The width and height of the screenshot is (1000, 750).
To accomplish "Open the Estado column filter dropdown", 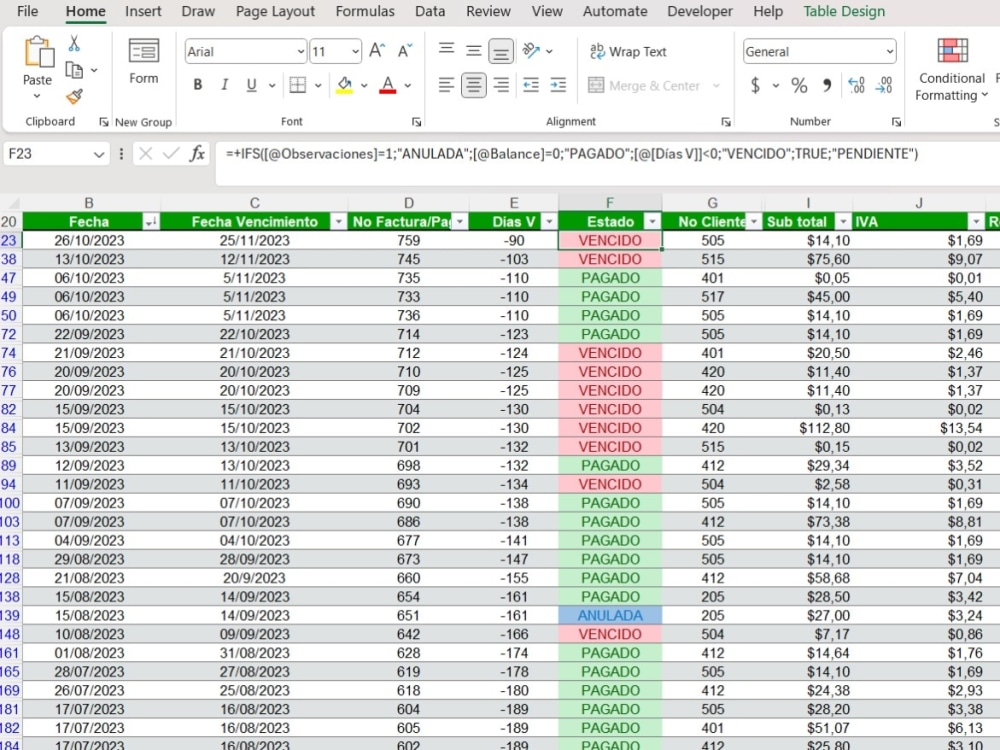I will pyautogui.click(x=652, y=222).
